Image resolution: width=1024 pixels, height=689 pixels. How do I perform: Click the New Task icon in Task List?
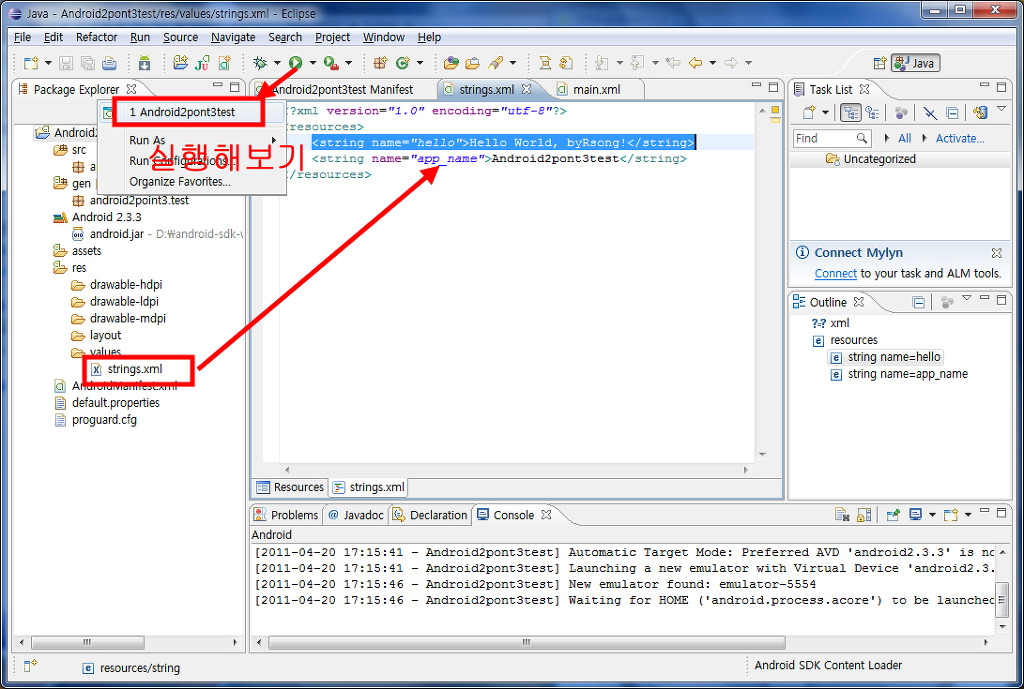(x=810, y=113)
